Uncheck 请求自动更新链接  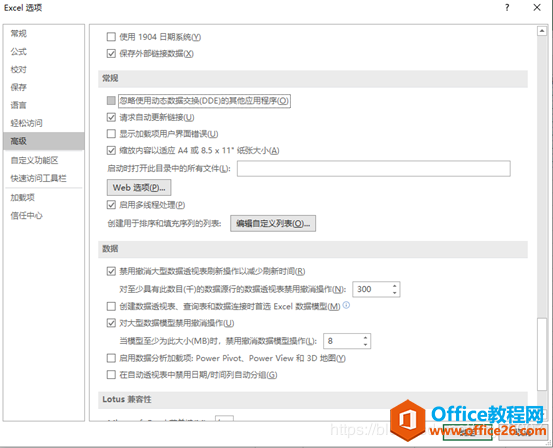click(x=111, y=117)
